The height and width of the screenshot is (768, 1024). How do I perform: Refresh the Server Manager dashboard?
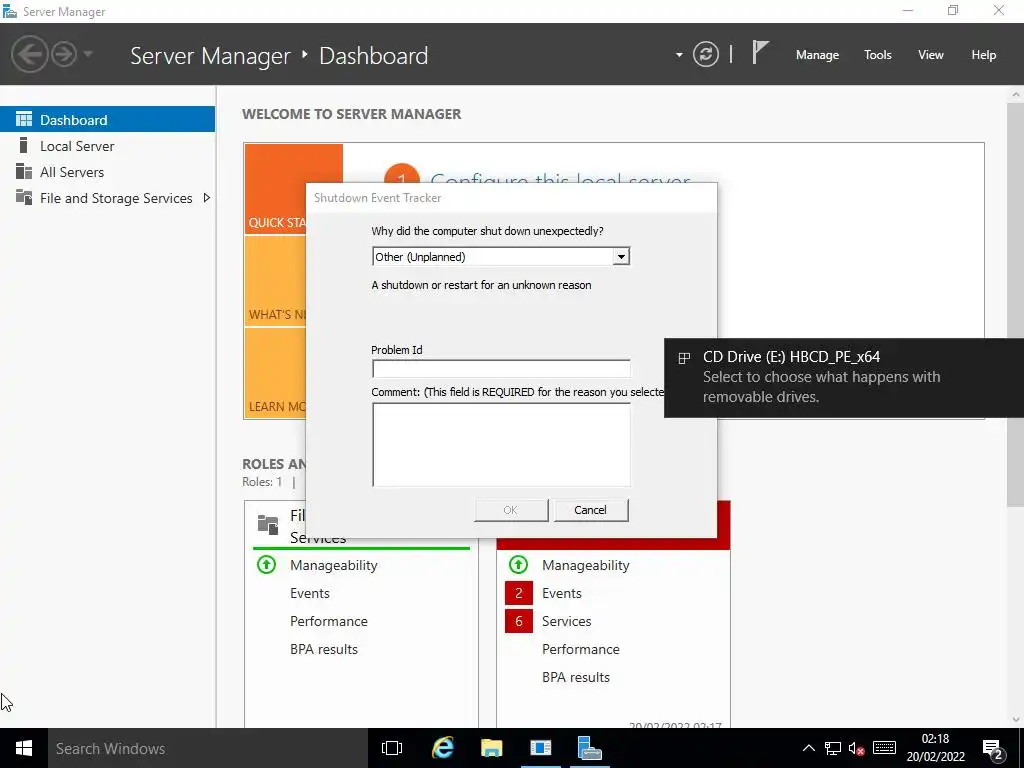coord(705,54)
